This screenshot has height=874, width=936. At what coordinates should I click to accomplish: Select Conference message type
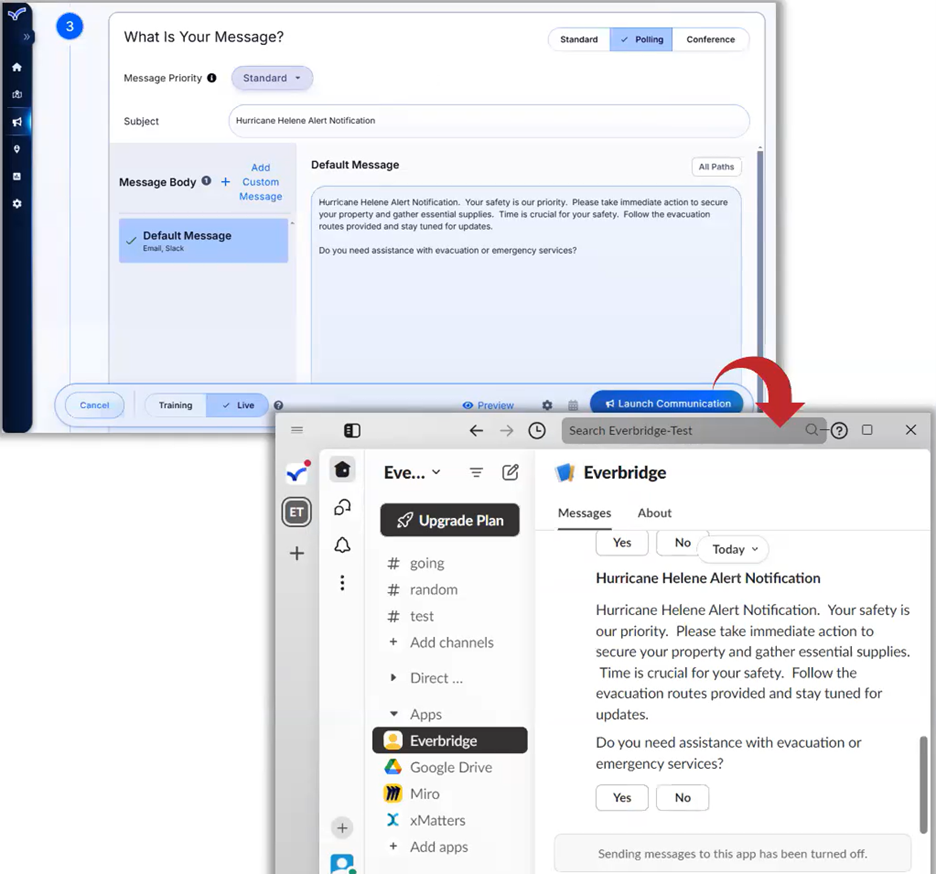point(710,39)
